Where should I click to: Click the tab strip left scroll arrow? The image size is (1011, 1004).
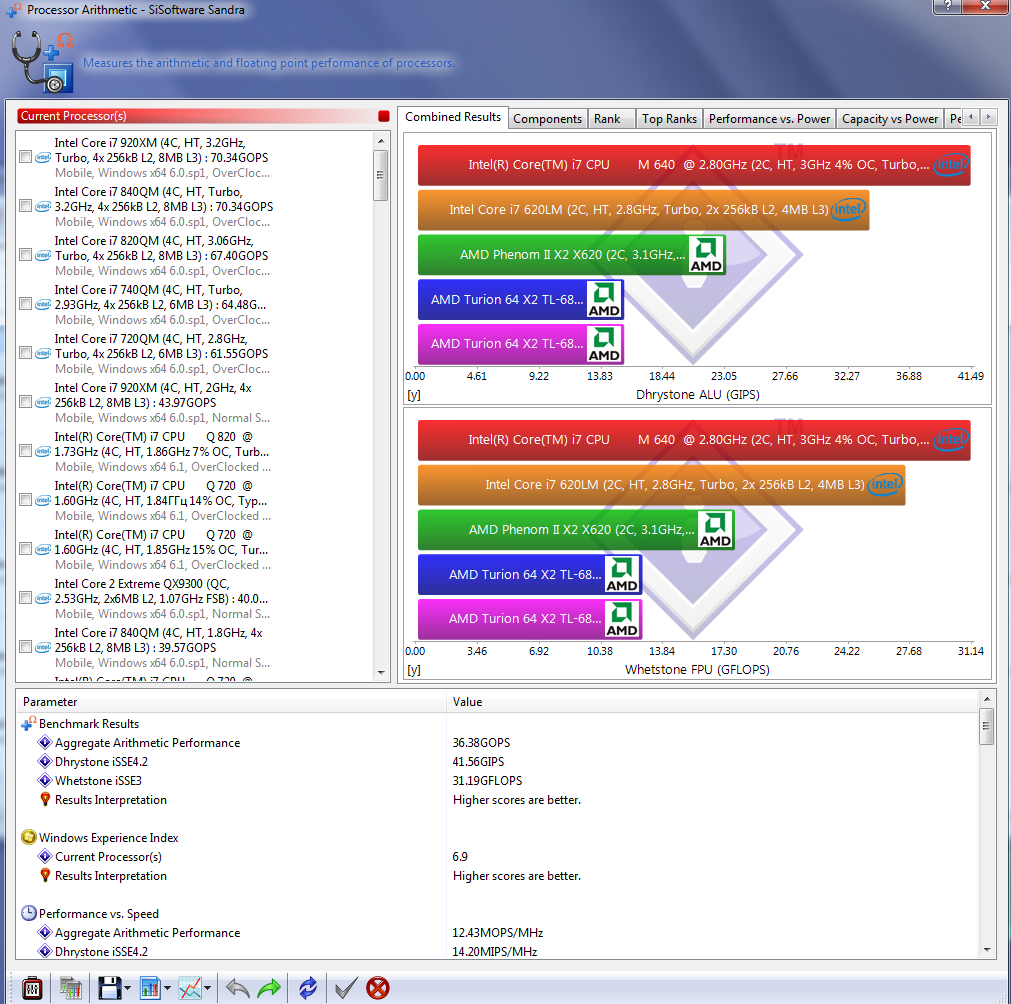tap(971, 117)
